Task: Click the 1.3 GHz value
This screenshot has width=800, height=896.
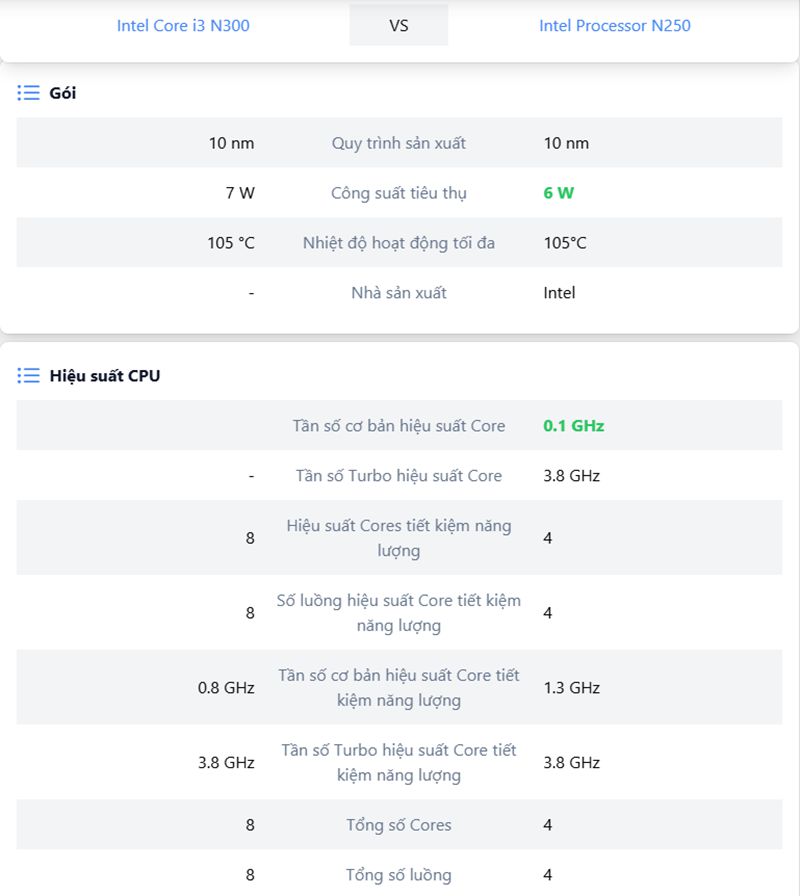Action: pos(571,688)
